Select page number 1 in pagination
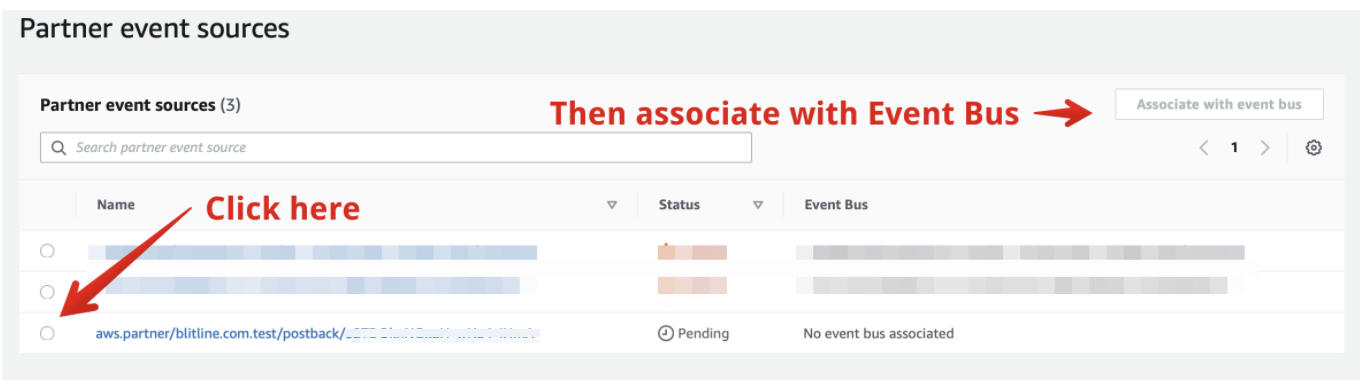This screenshot has width=1360, height=384. click(x=1234, y=148)
